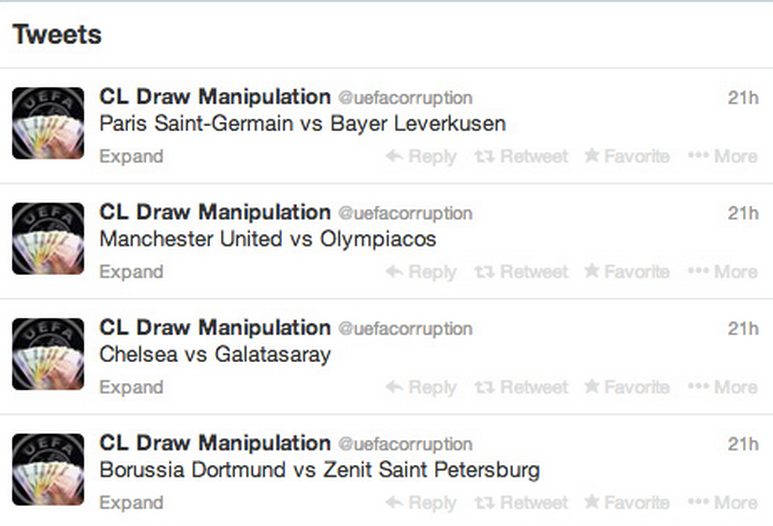The height and width of the screenshot is (526, 773).
Task: Open the UEFA avatar on the Paris Saint-Germain tweet
Action: pos(48,123)
